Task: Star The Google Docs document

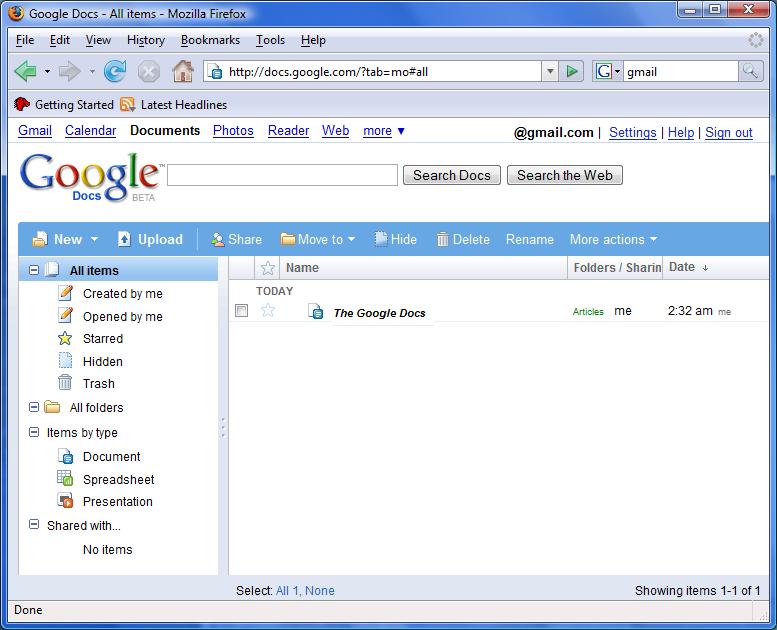Action: [x=268, y=311]
